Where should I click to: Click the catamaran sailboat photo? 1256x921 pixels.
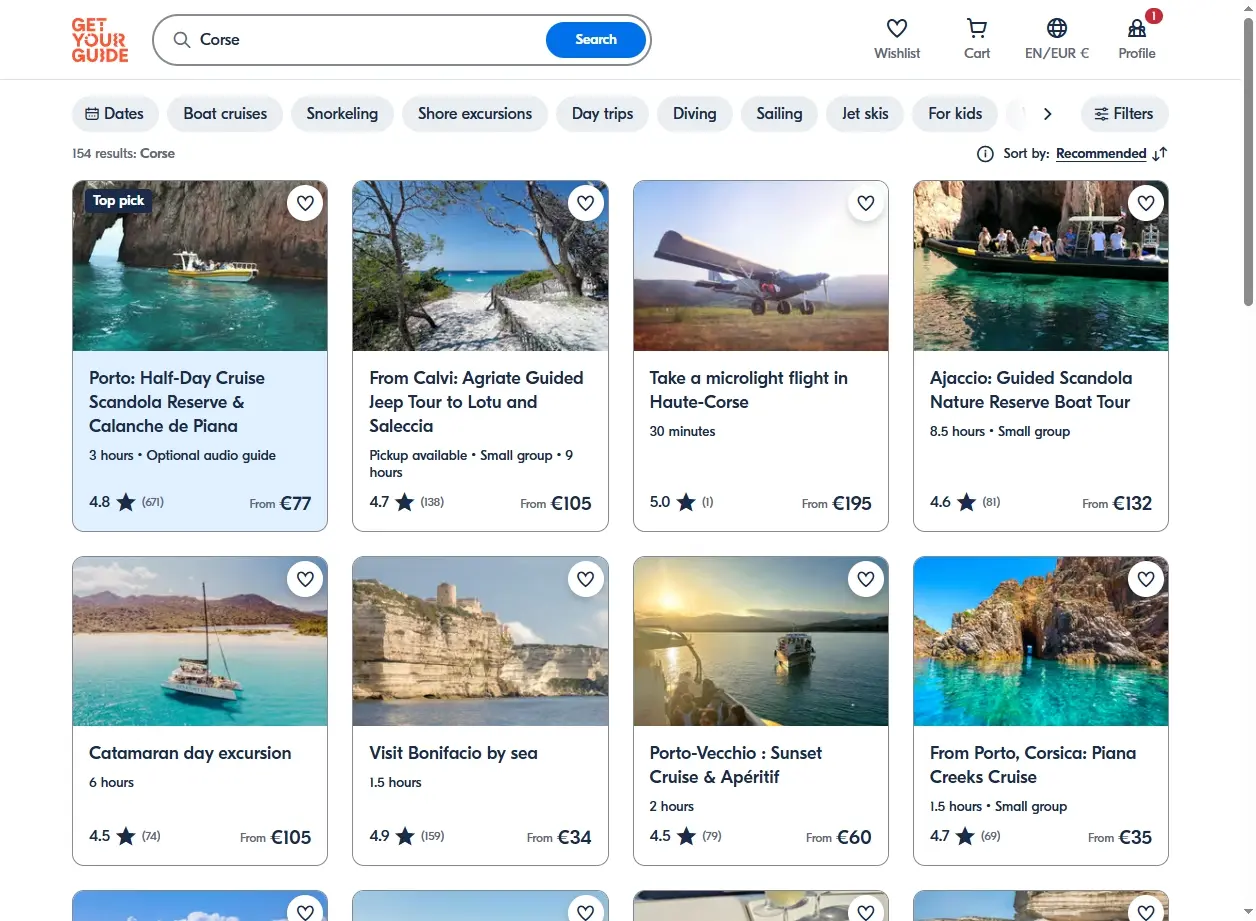tap(200, 641)
